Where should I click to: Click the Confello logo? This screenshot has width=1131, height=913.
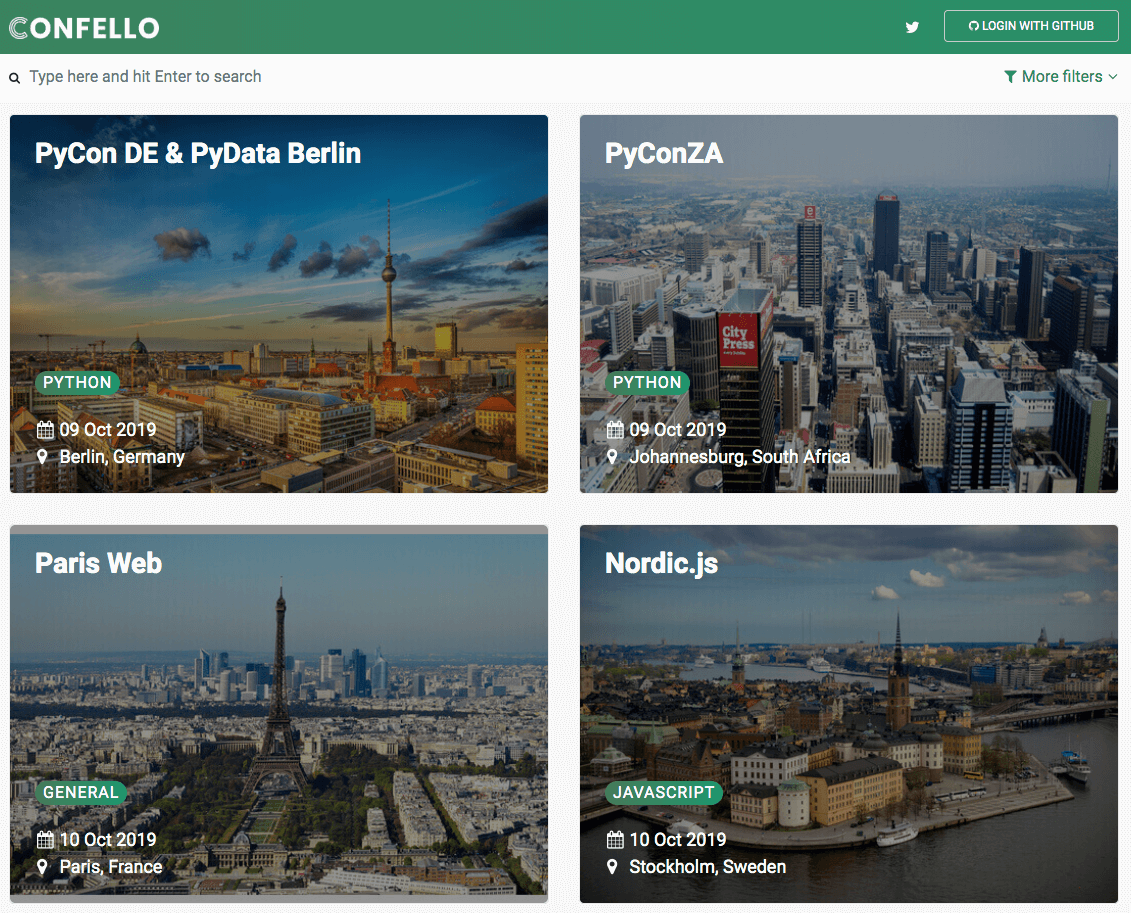coord(84,27)
